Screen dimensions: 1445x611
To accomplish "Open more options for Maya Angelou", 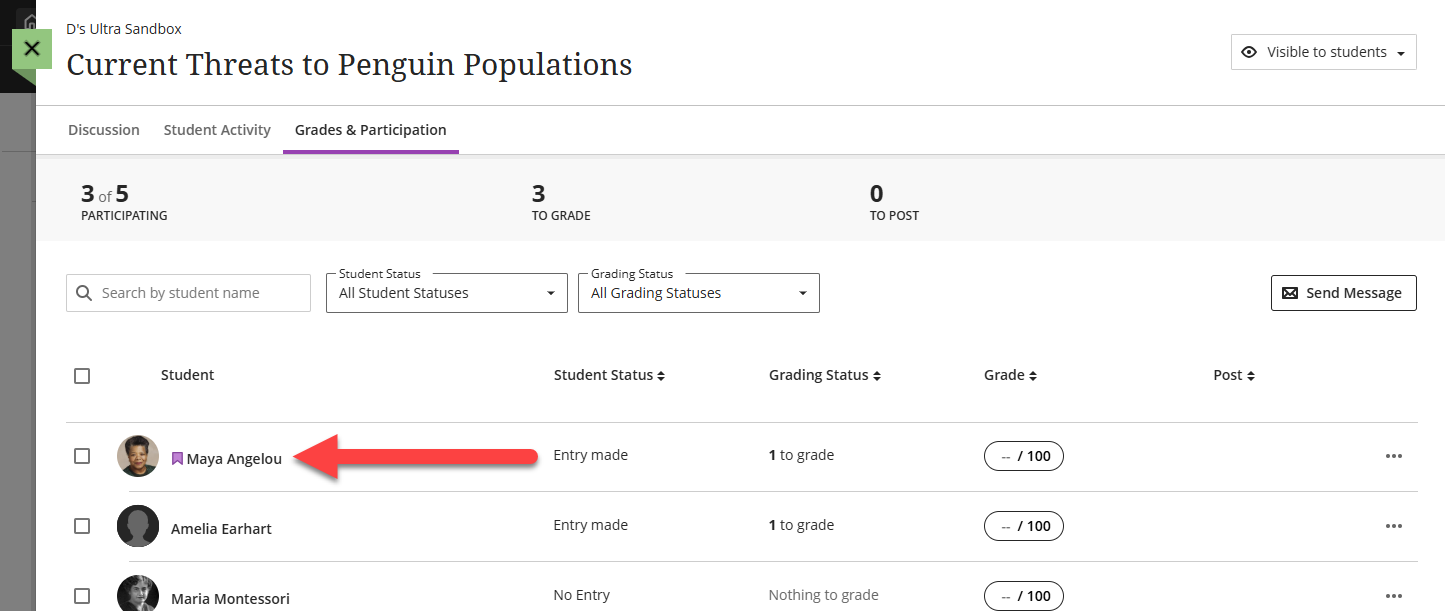I will [1393, 456].
